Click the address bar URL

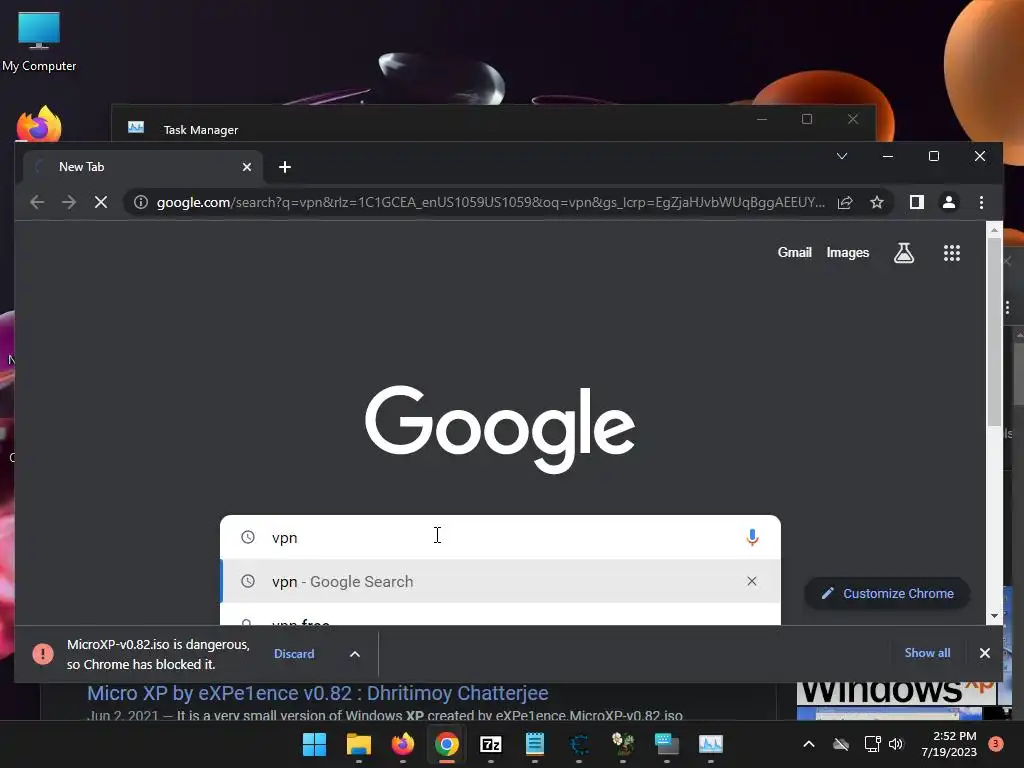tap(490, 202)
